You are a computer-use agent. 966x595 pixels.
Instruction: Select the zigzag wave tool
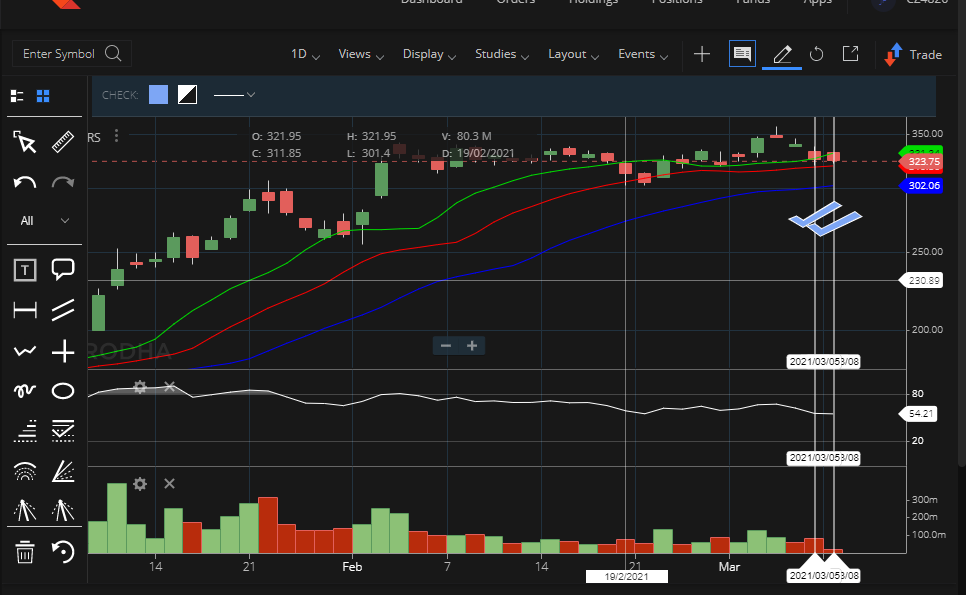point(25,351)
